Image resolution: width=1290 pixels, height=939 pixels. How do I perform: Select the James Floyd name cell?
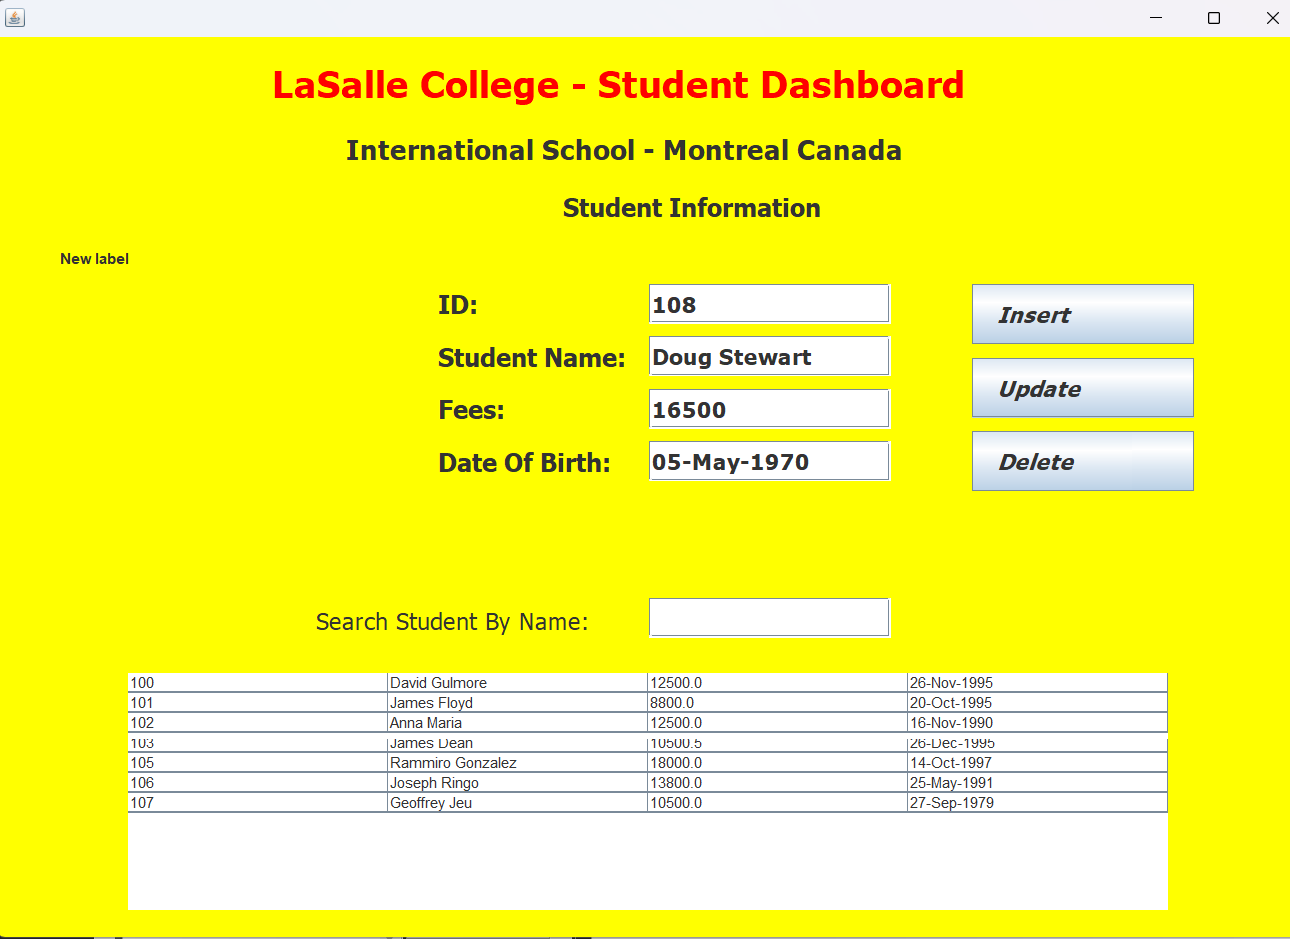pyautogui.click(x=517, y=703)
